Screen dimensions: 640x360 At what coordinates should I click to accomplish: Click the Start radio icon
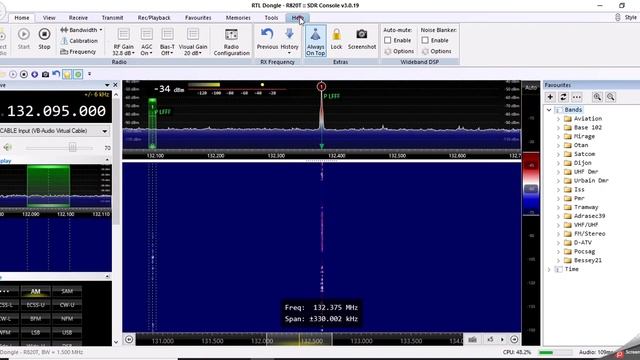24,39
